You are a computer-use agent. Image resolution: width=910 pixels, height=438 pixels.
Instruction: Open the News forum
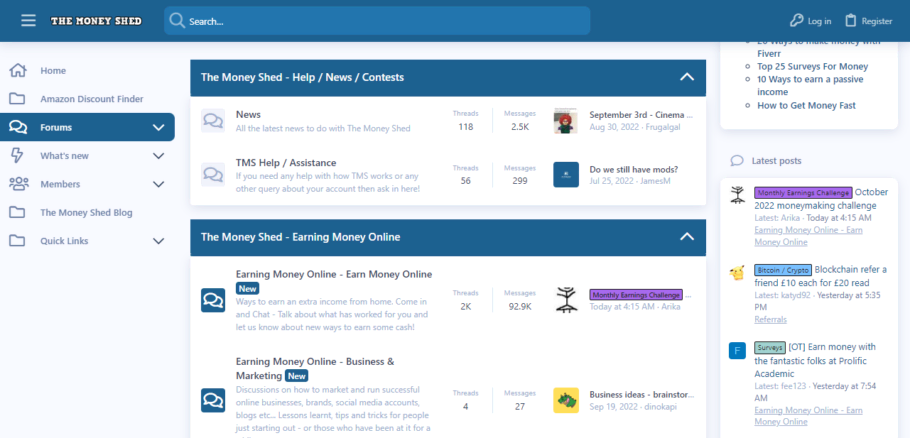click(248, 115)
